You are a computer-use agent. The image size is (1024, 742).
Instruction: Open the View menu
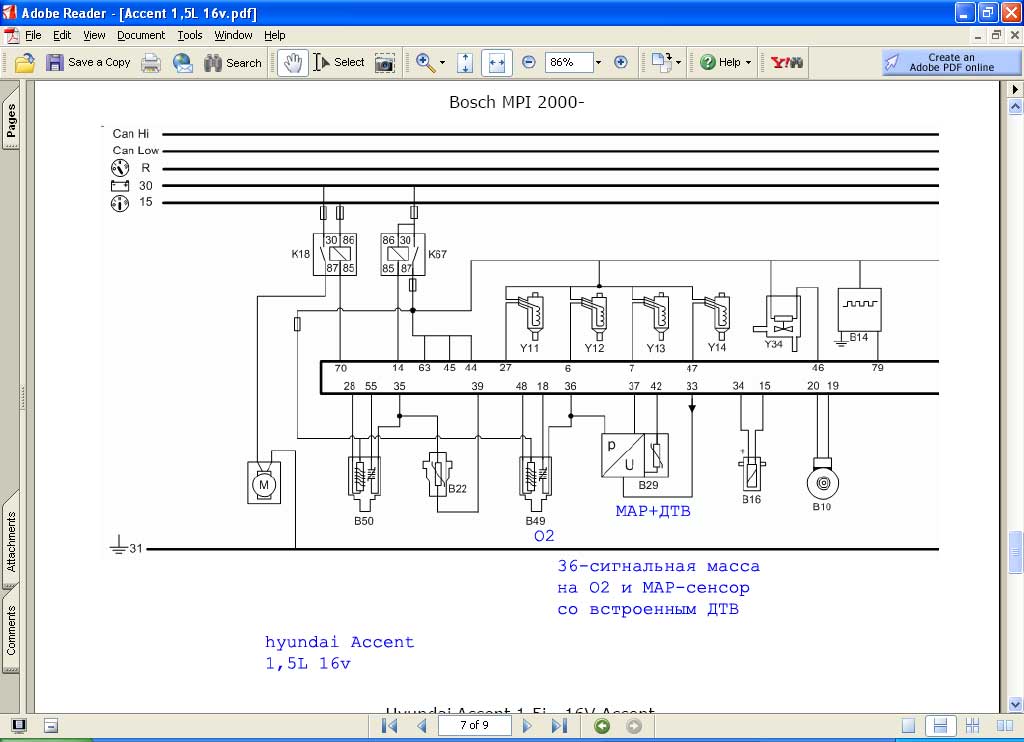94,35
